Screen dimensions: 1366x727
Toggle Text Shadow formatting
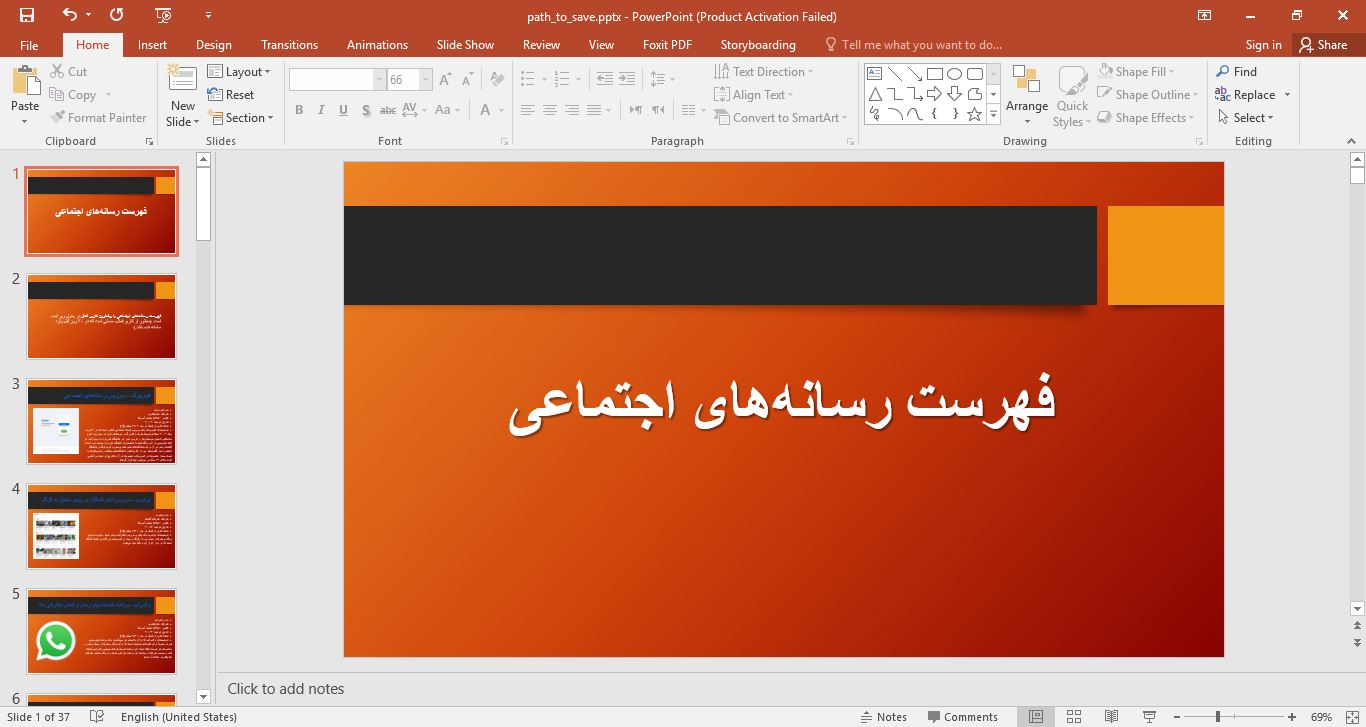(x=367, y=110)
